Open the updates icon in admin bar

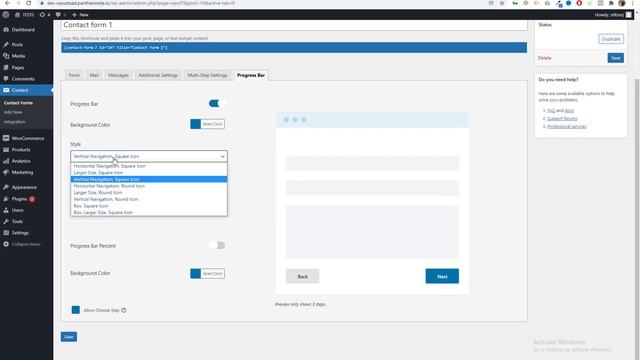tap(42, 15)
